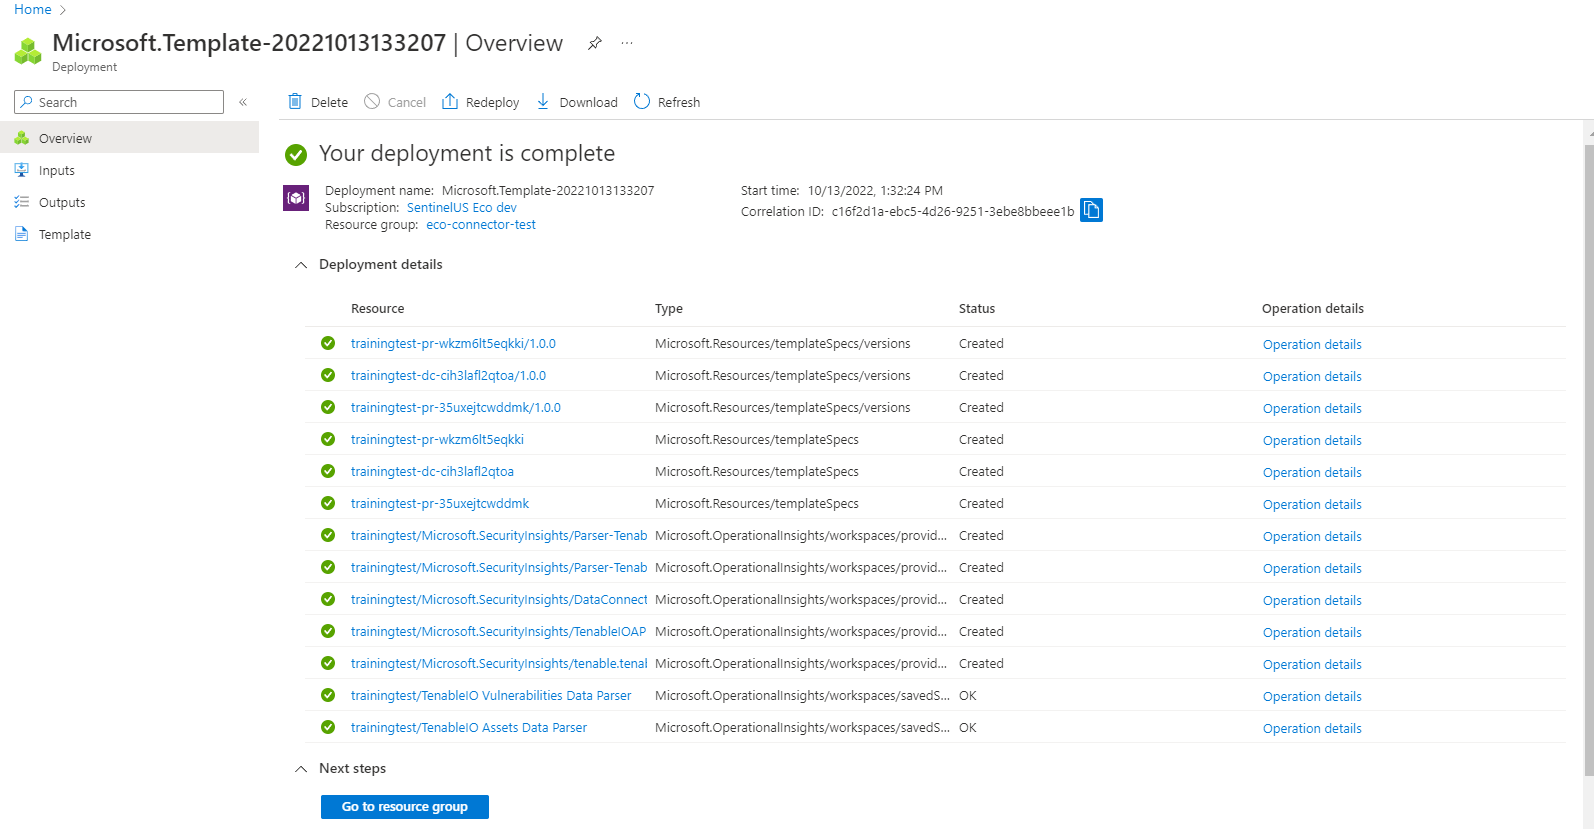Click the Inputs sidebar icon
Viewport: 1594px width, 829px height.
(x=22, y=170)
